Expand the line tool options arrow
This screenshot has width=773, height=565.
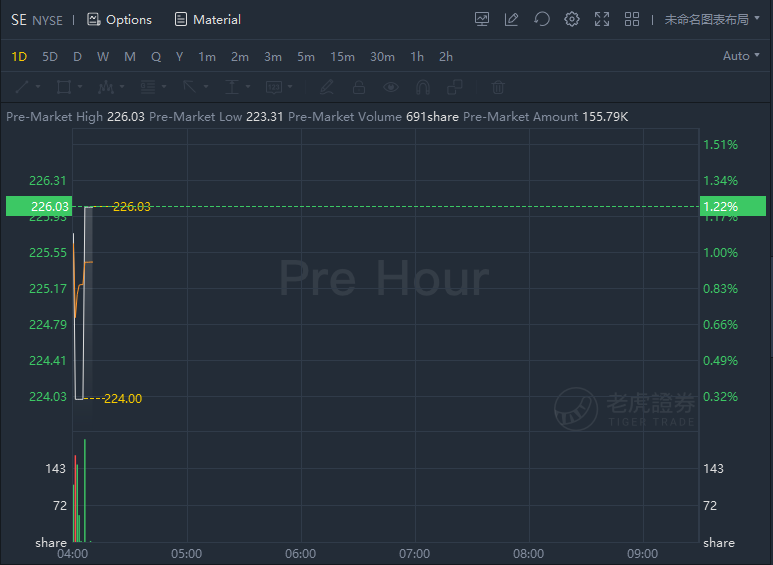(x=38, y=87)
